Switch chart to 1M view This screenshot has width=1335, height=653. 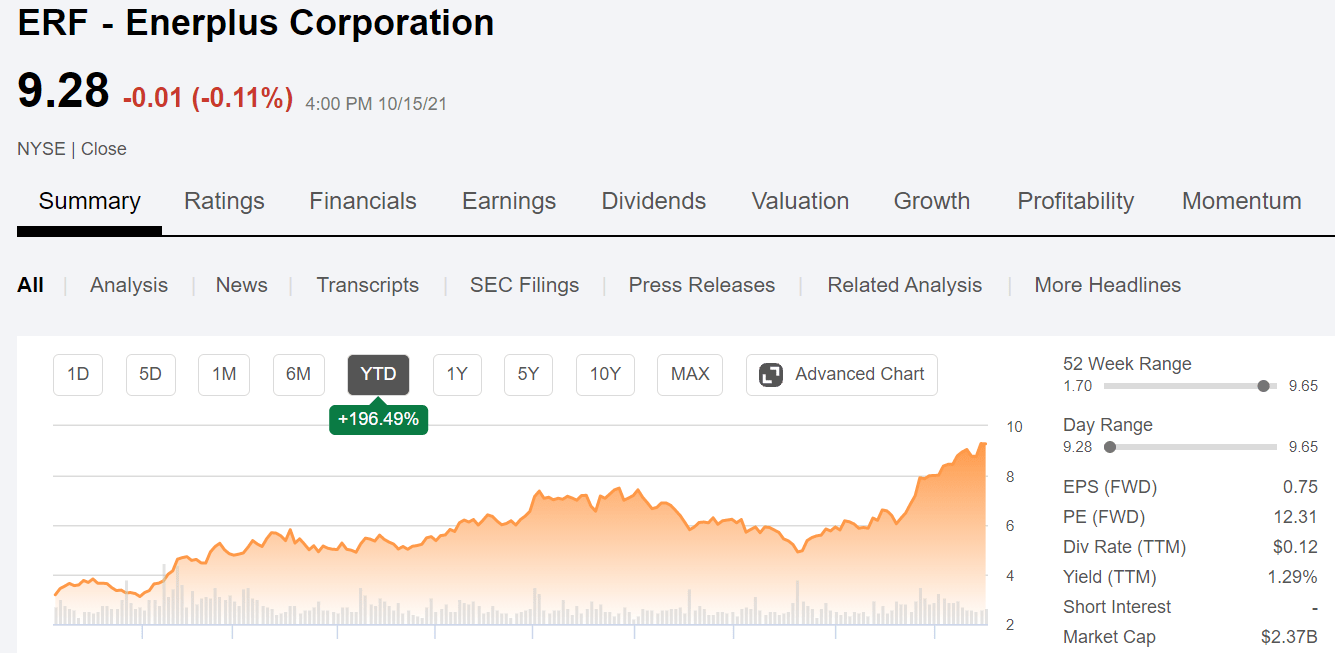pos(223,374)
